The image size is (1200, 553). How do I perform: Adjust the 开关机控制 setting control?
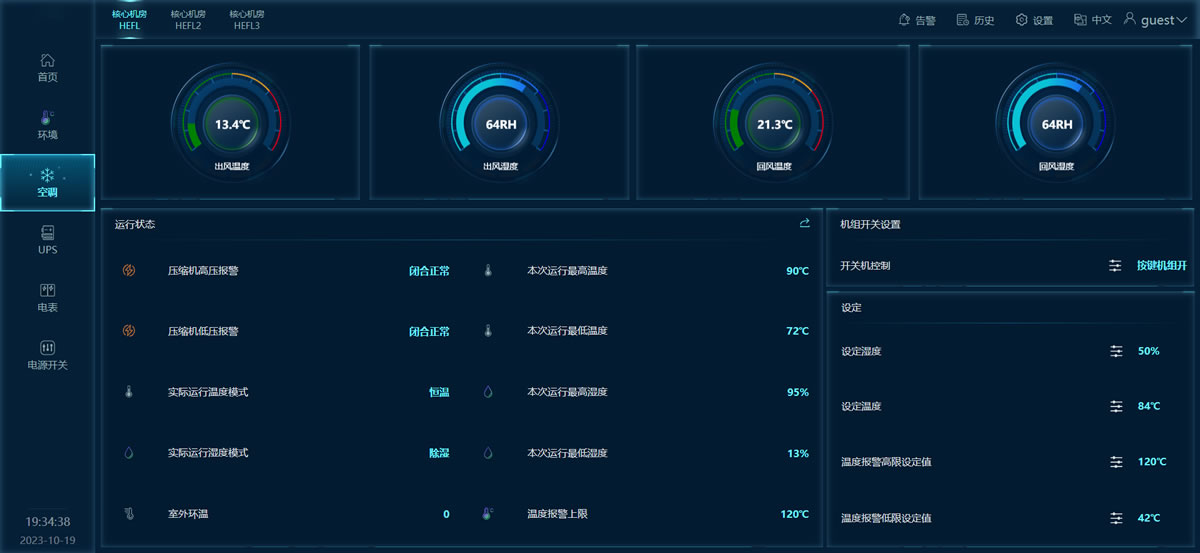[1115, 266]
